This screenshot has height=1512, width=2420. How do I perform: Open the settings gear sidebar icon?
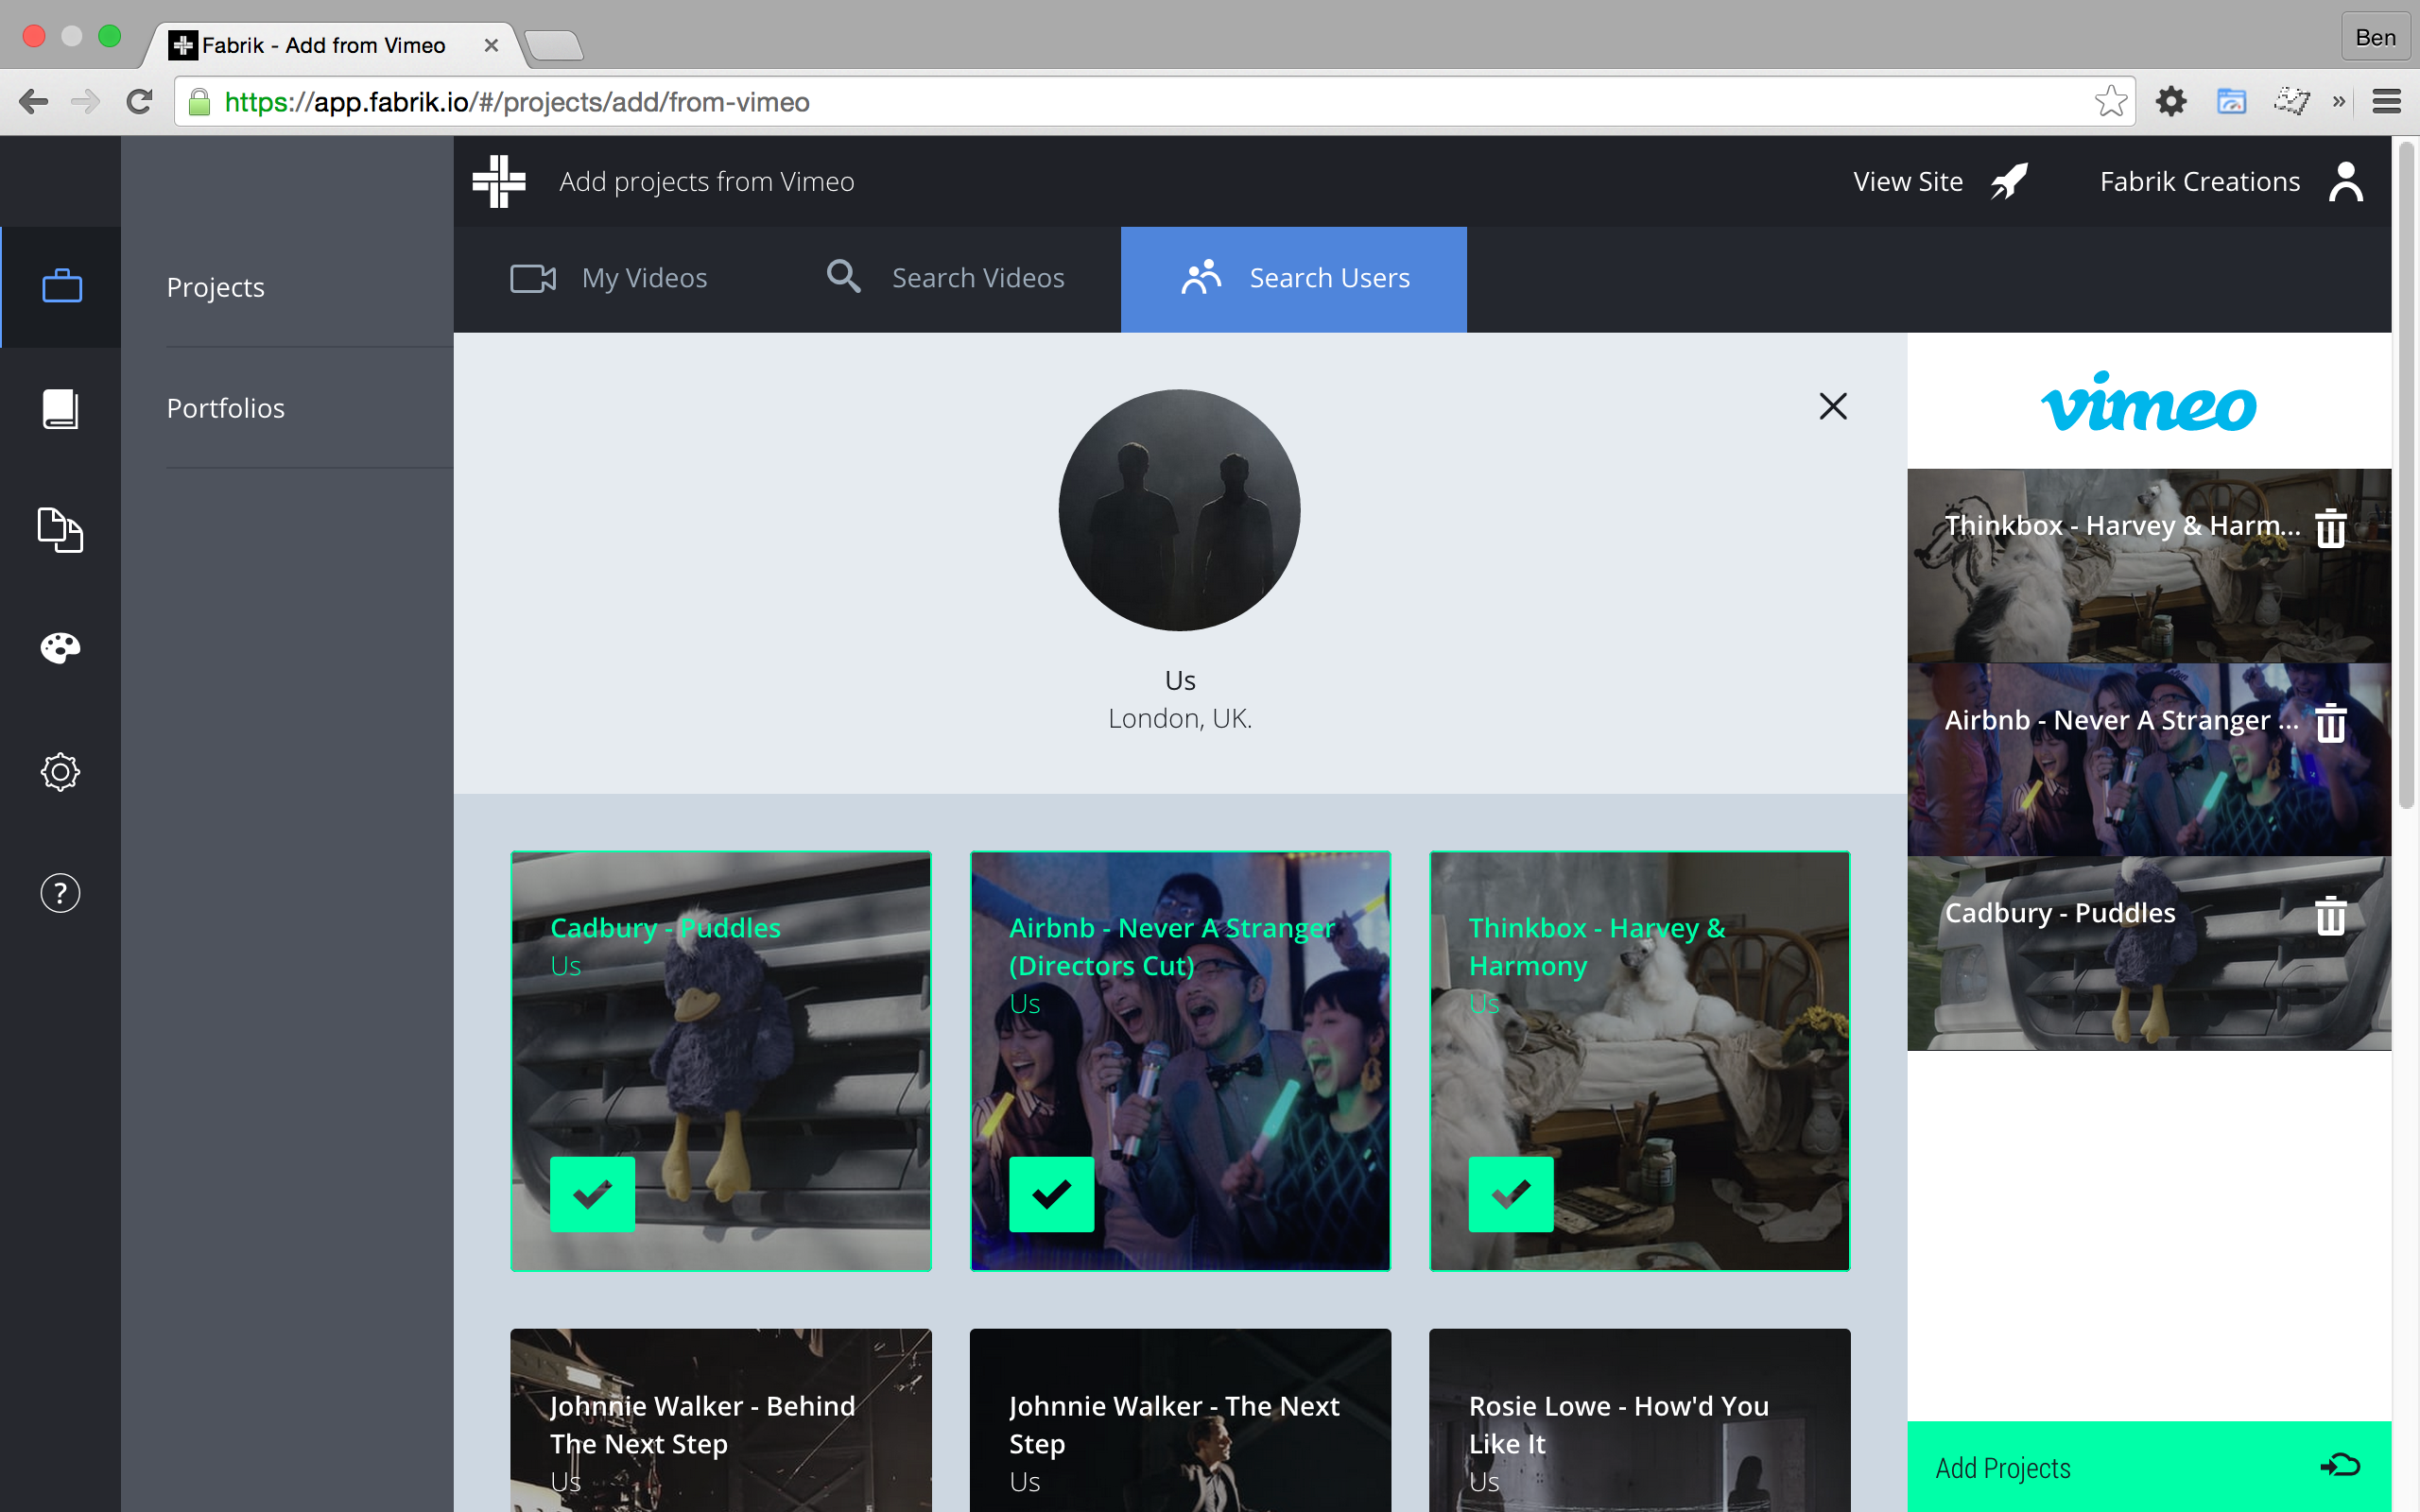[x=61, y=772]
